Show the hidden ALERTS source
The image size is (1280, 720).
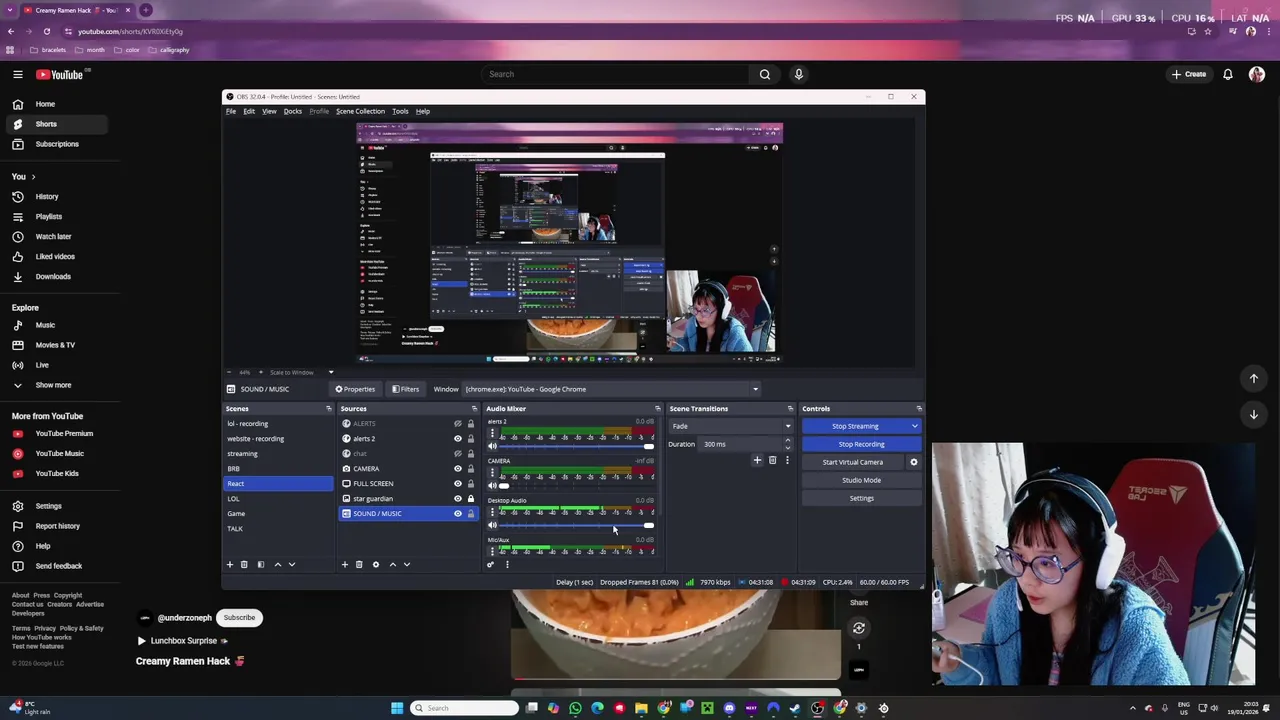point(458,423)
